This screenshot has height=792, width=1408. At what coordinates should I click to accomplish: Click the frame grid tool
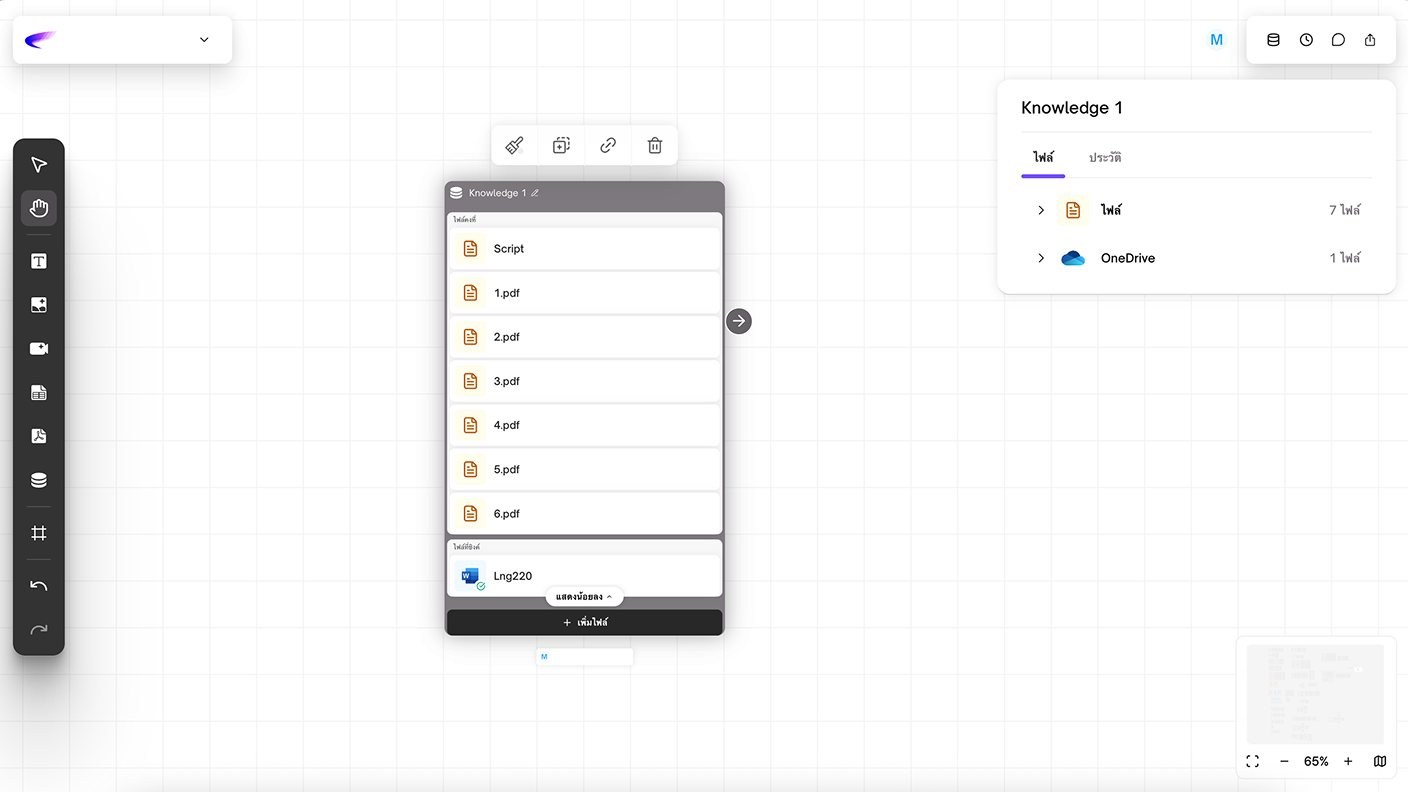(39, 533)
